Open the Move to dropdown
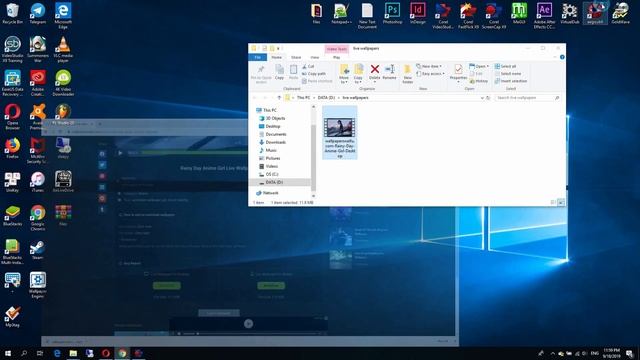The width and height of the screenshot is (640, 360). point(344,74)
